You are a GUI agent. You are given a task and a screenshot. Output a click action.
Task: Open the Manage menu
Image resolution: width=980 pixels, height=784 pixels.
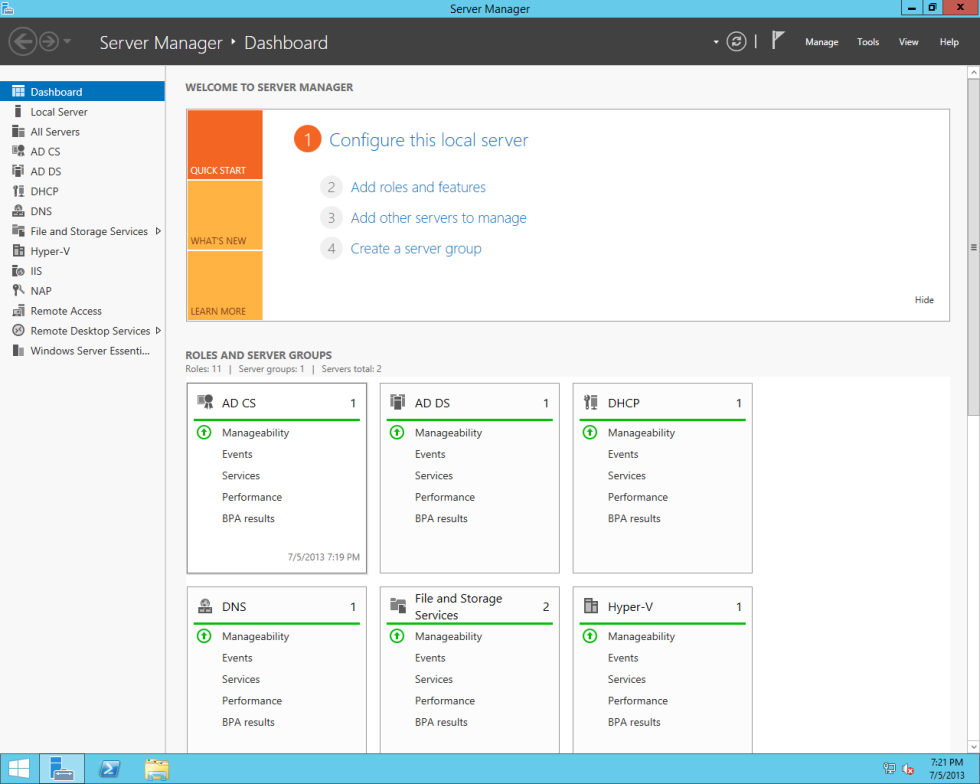[x=821, y=42]
